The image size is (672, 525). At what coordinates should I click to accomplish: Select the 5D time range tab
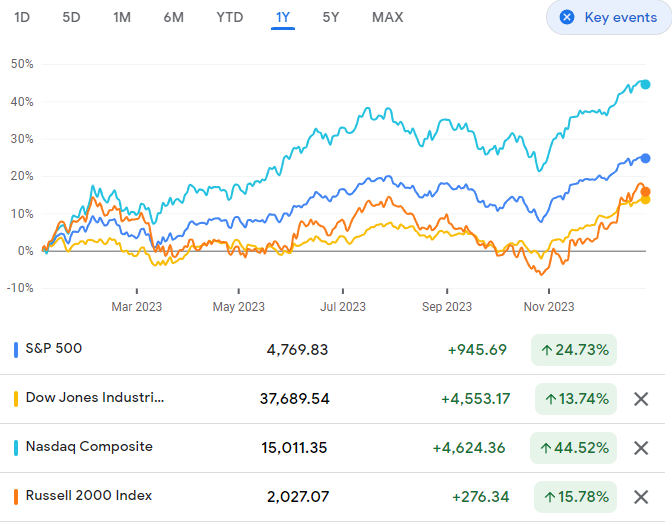pos(71,17)
